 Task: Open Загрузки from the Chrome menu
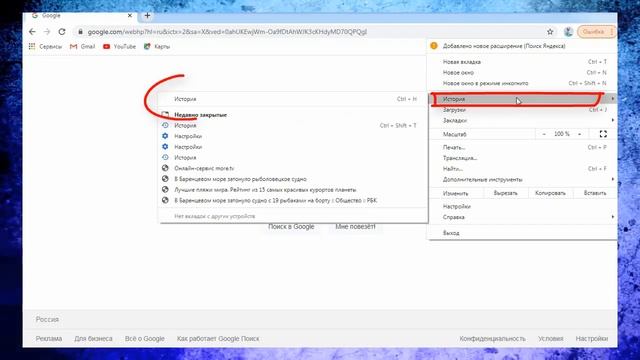coord(522,110)
